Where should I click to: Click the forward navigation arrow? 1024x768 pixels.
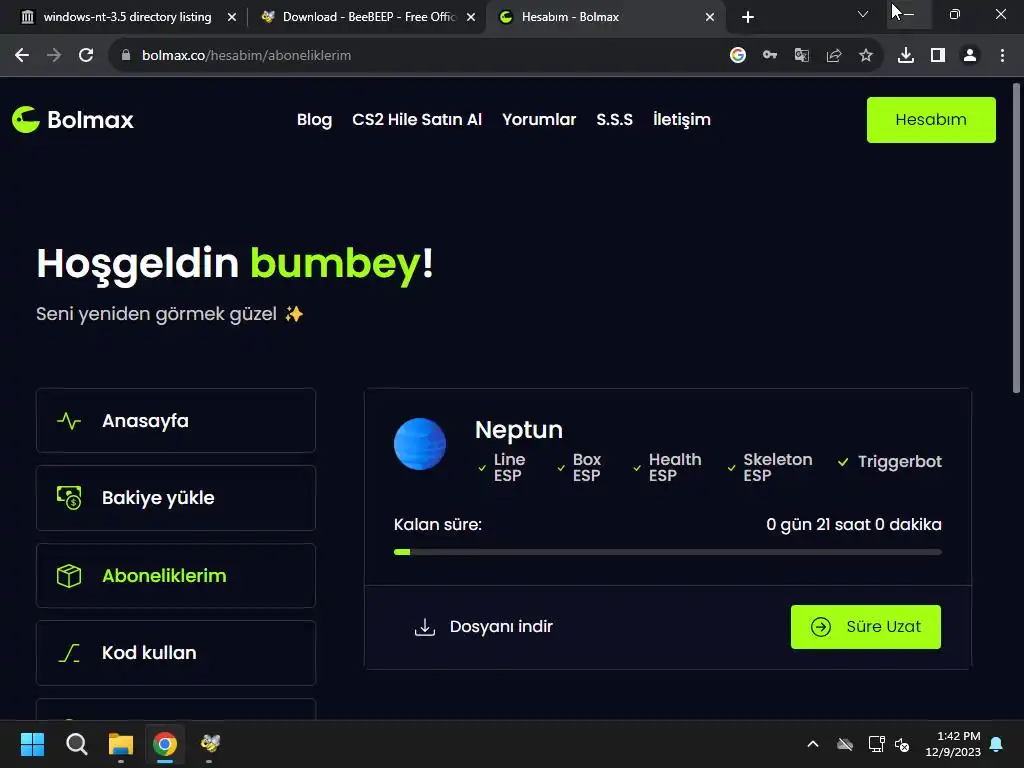(54, 56)
